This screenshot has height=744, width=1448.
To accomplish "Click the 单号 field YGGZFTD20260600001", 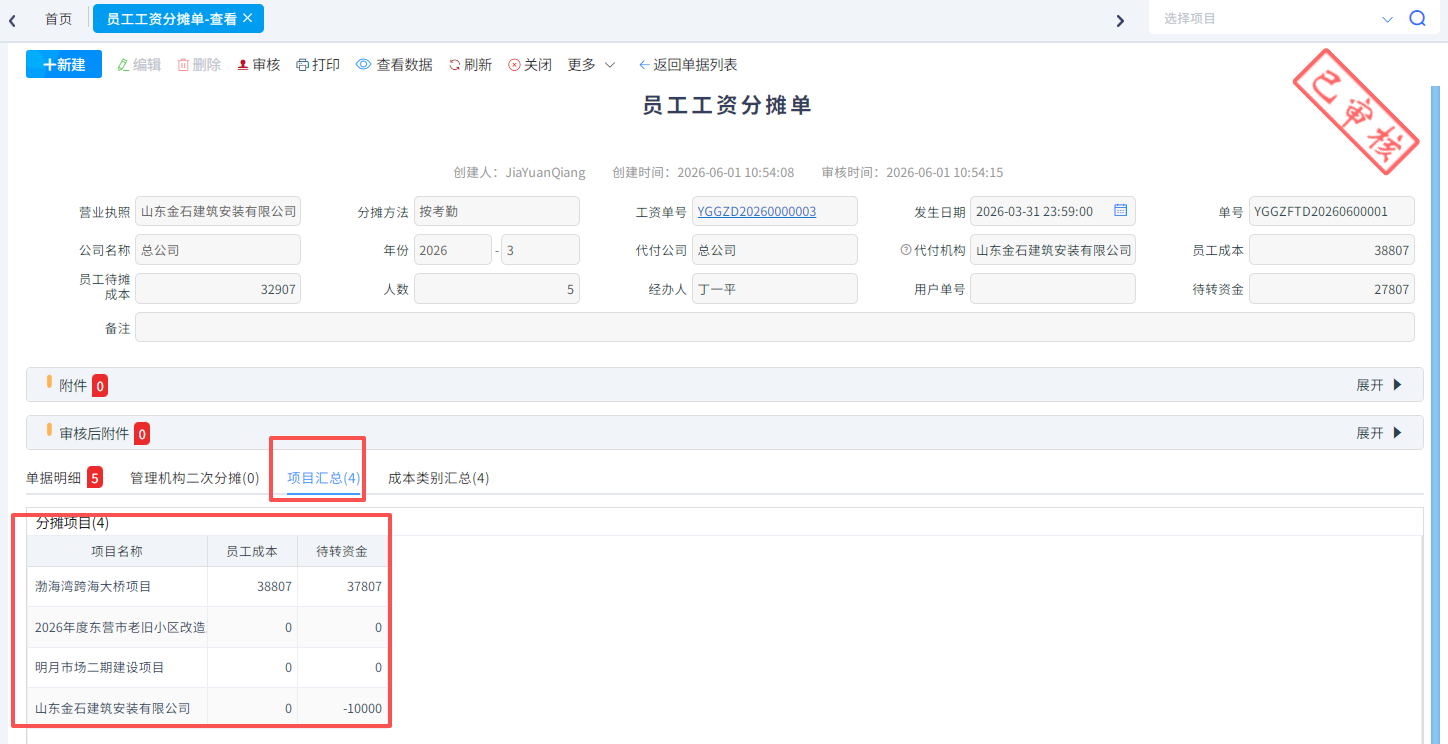I will point(1332,211).
